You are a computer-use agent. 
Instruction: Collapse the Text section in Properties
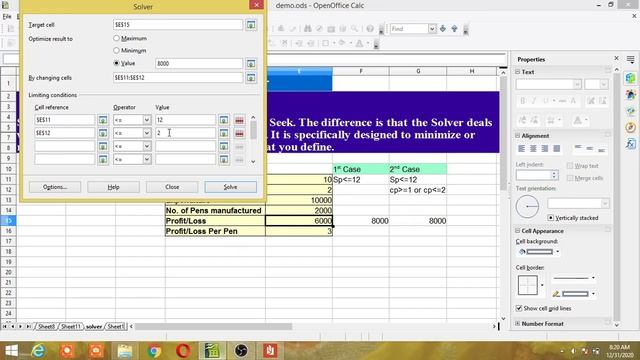(518, 71)
